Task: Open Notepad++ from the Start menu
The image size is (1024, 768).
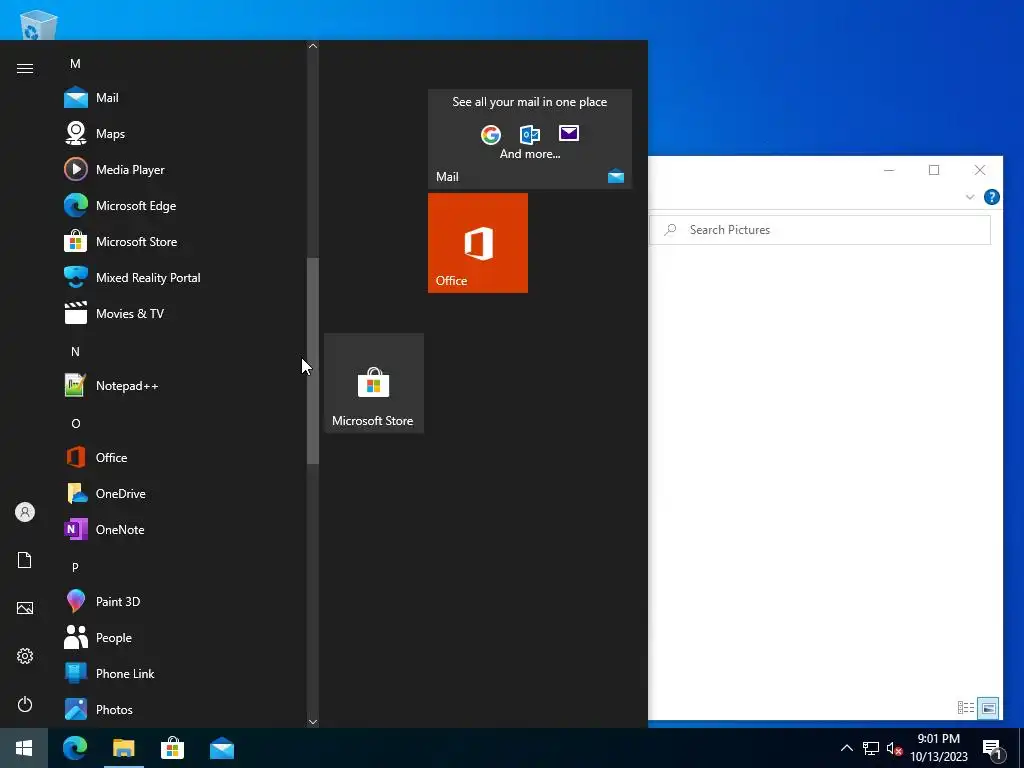Action: [x=182, y=386]
